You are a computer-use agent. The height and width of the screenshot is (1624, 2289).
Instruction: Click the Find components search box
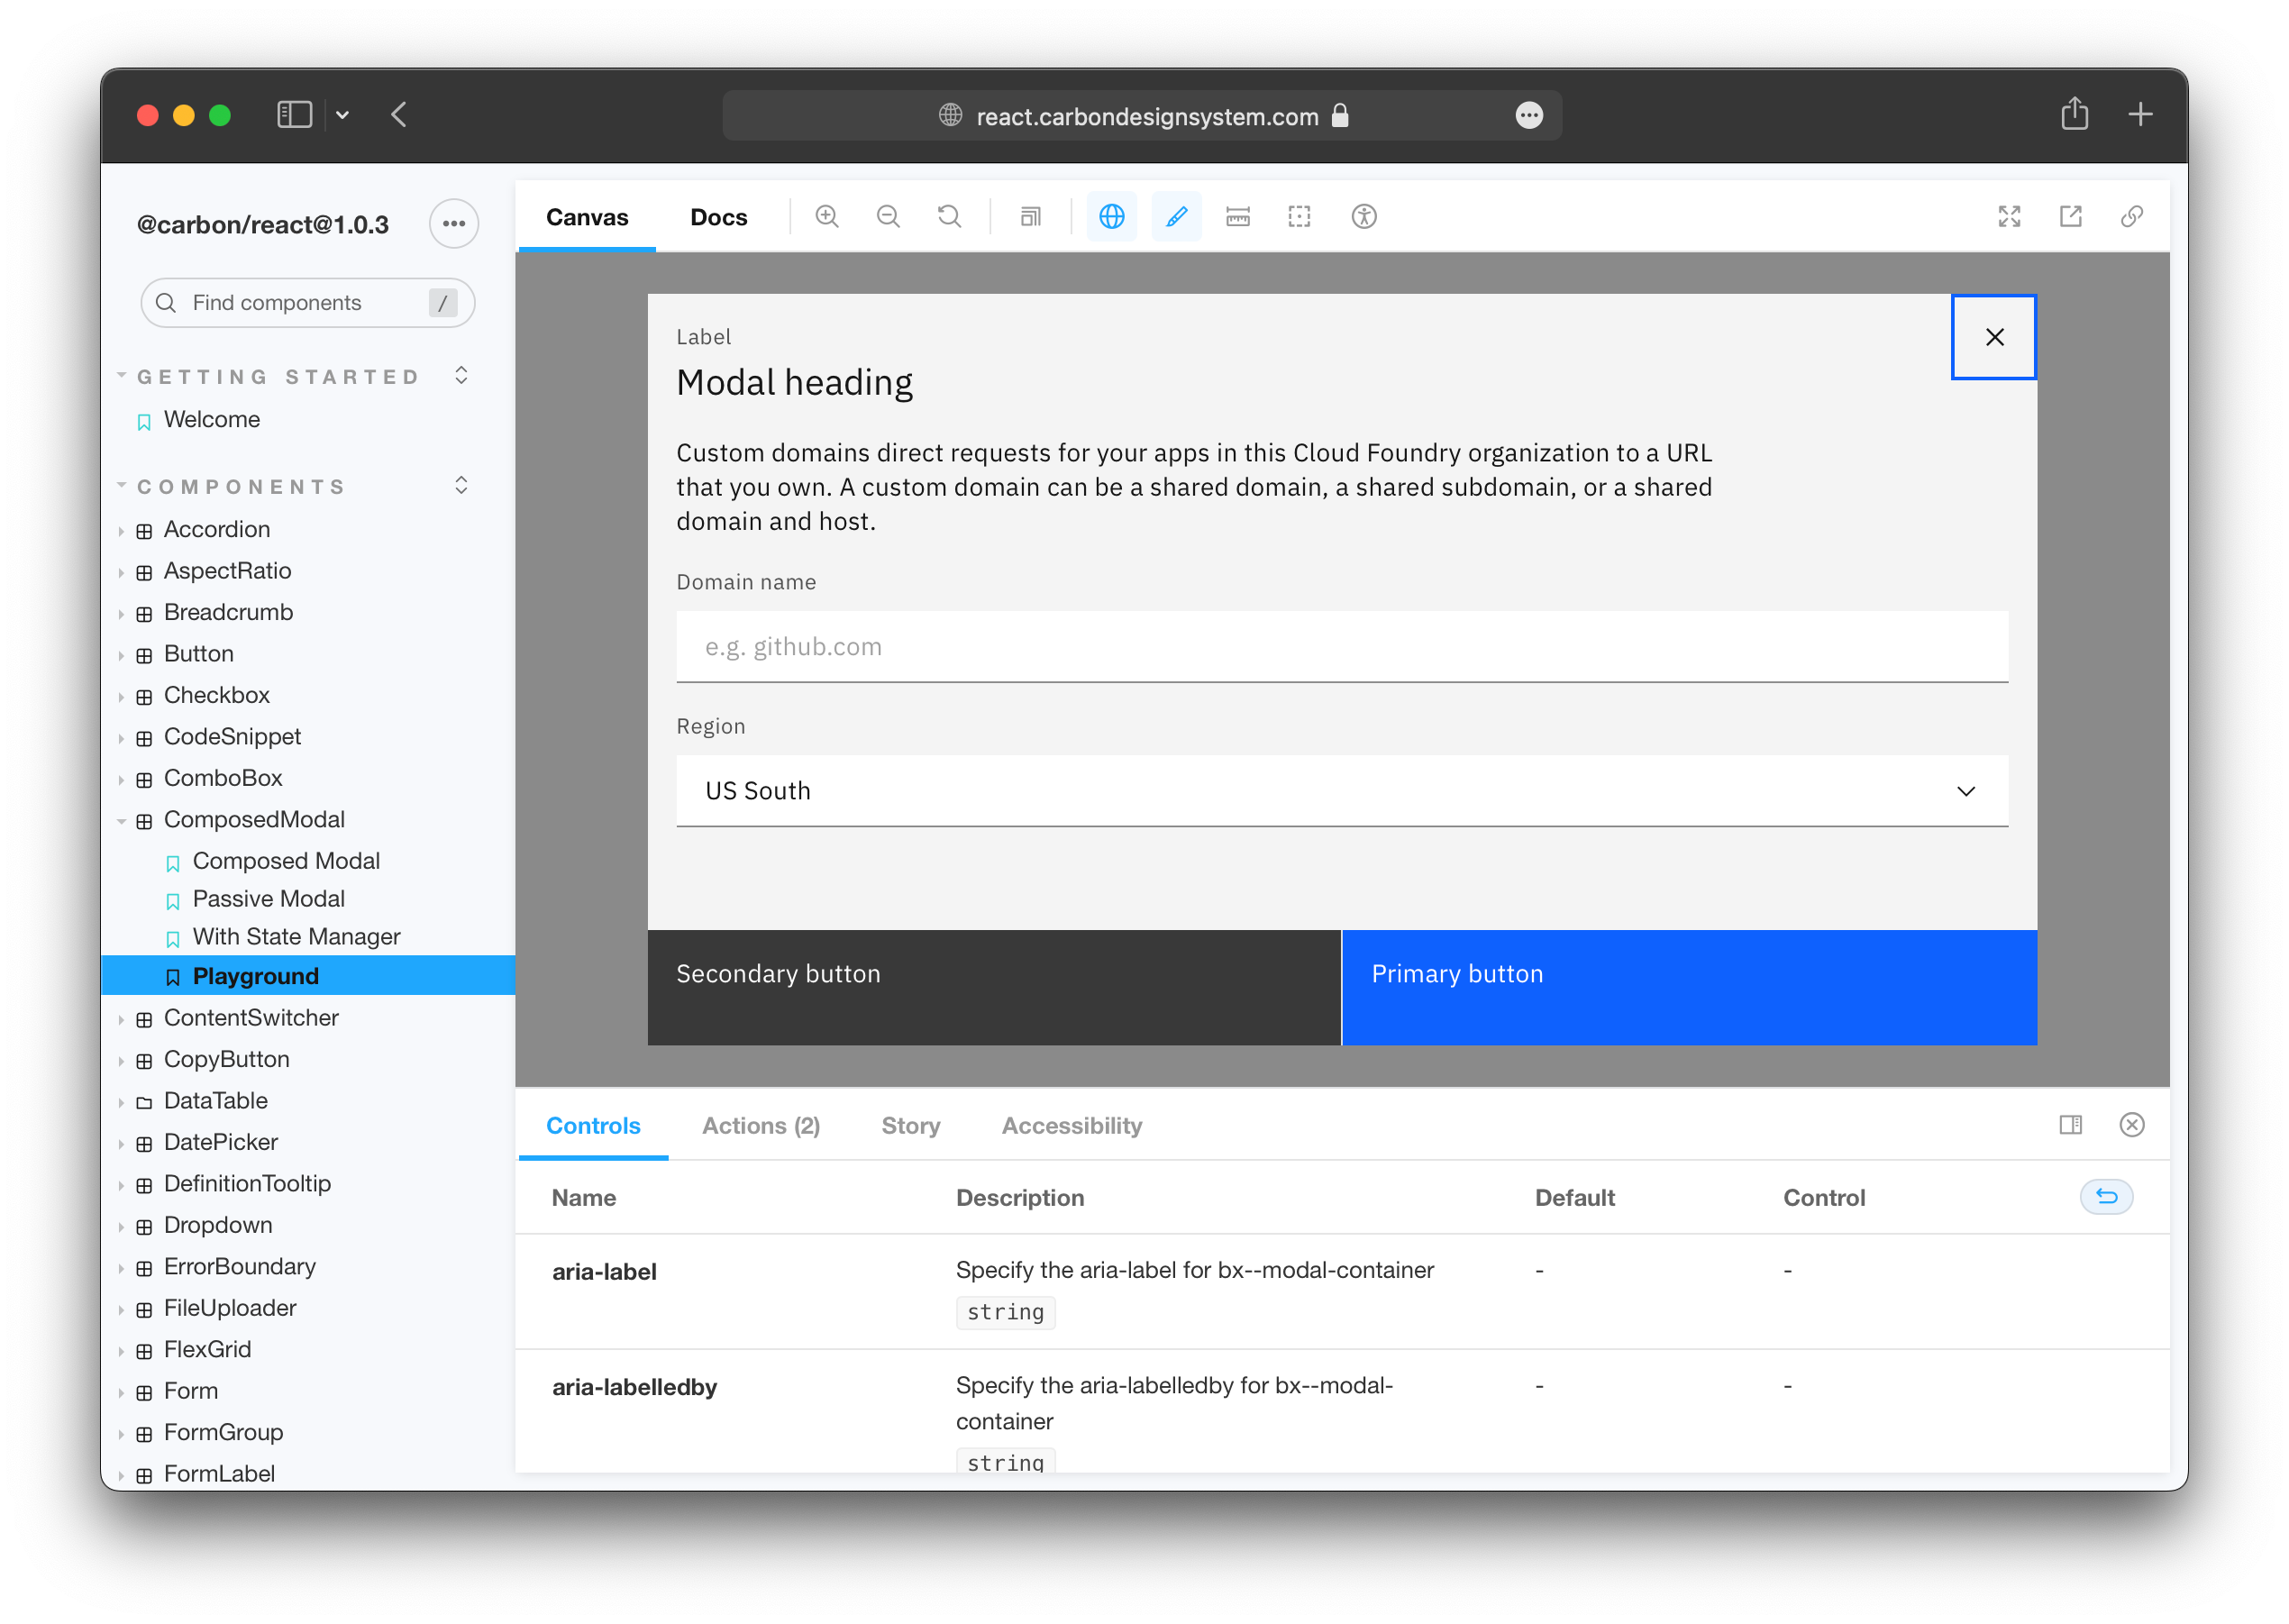[307, 302]
